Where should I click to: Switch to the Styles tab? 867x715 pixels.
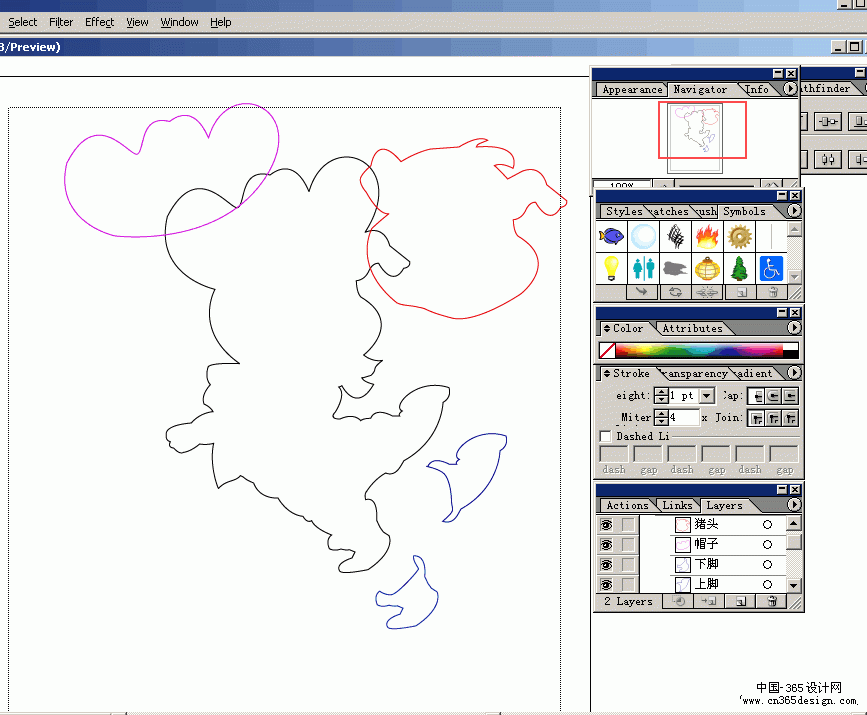[x=624, y=212]
